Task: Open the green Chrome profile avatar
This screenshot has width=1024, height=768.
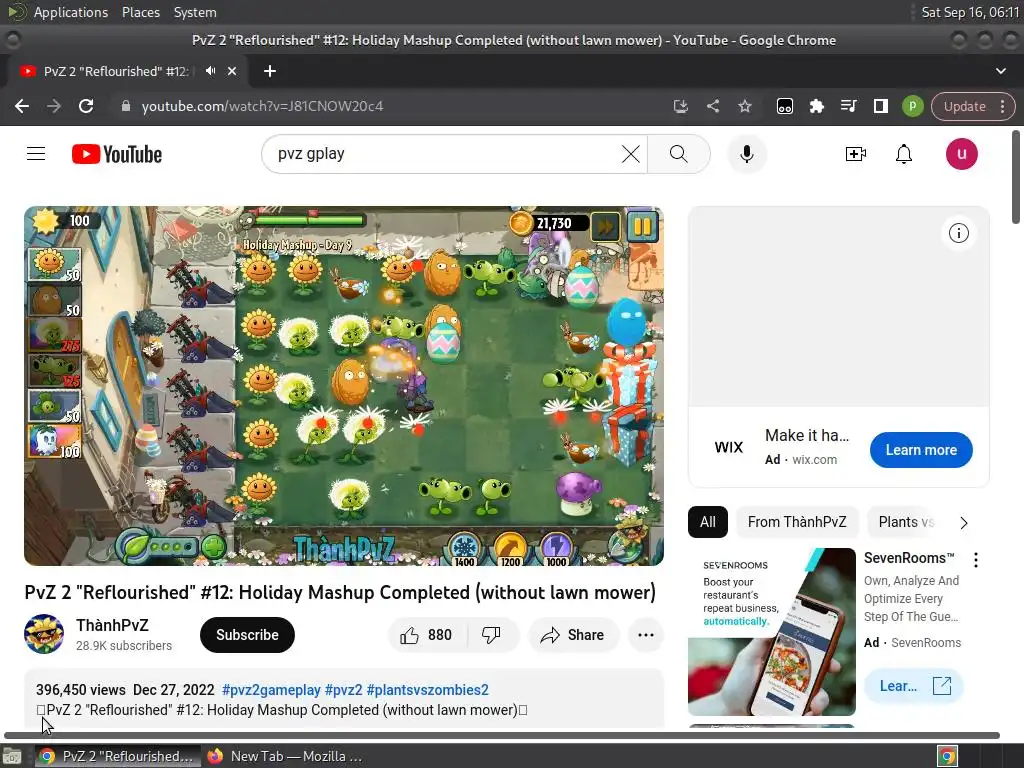Action: click(912, 106)
